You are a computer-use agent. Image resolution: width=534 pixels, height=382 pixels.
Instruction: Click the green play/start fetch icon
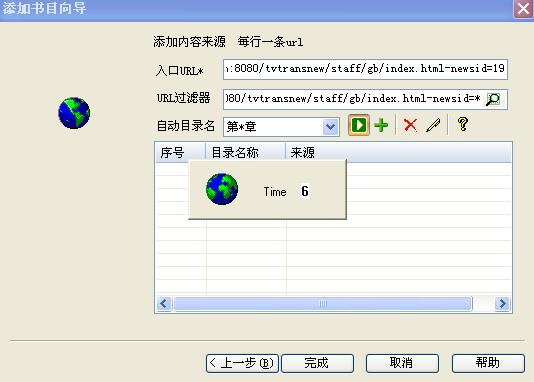[359, 125]
